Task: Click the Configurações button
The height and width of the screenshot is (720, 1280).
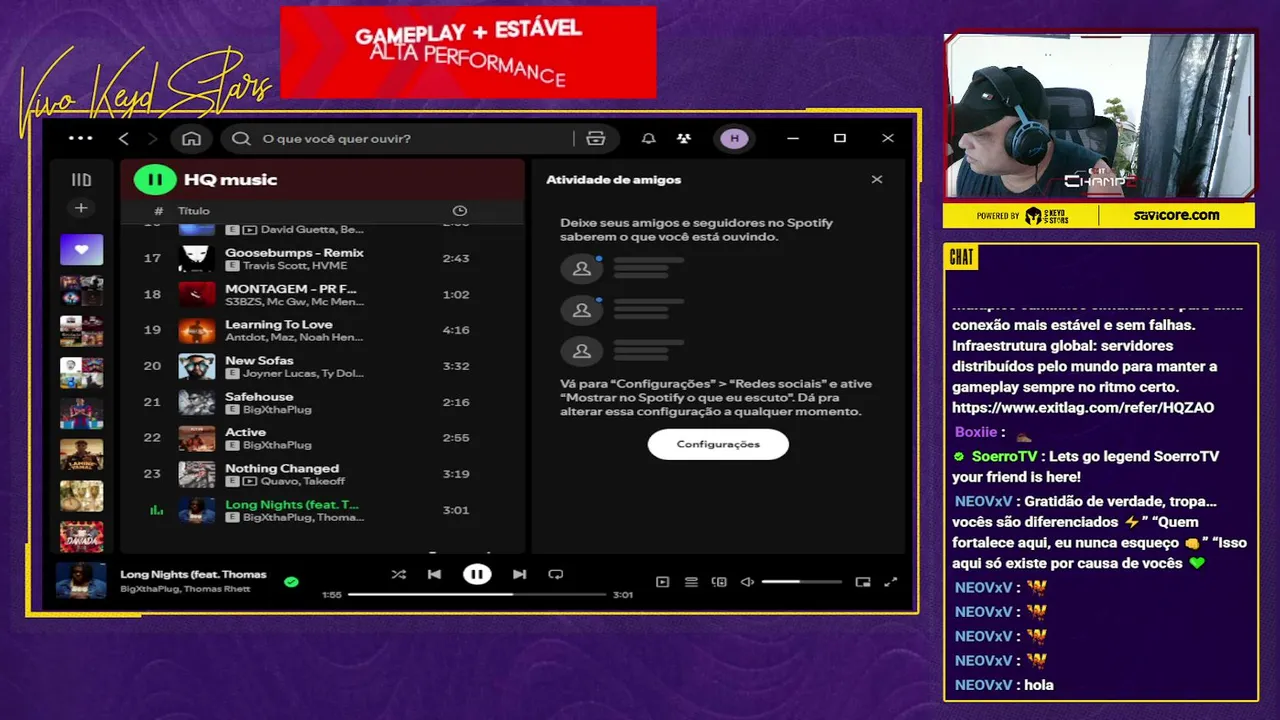Action: pos(718,444)
